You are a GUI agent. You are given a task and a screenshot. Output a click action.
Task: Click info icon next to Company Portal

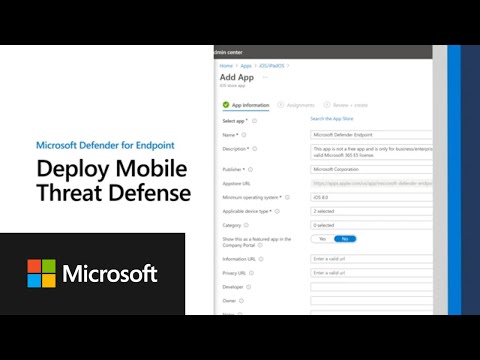(260, 245)
